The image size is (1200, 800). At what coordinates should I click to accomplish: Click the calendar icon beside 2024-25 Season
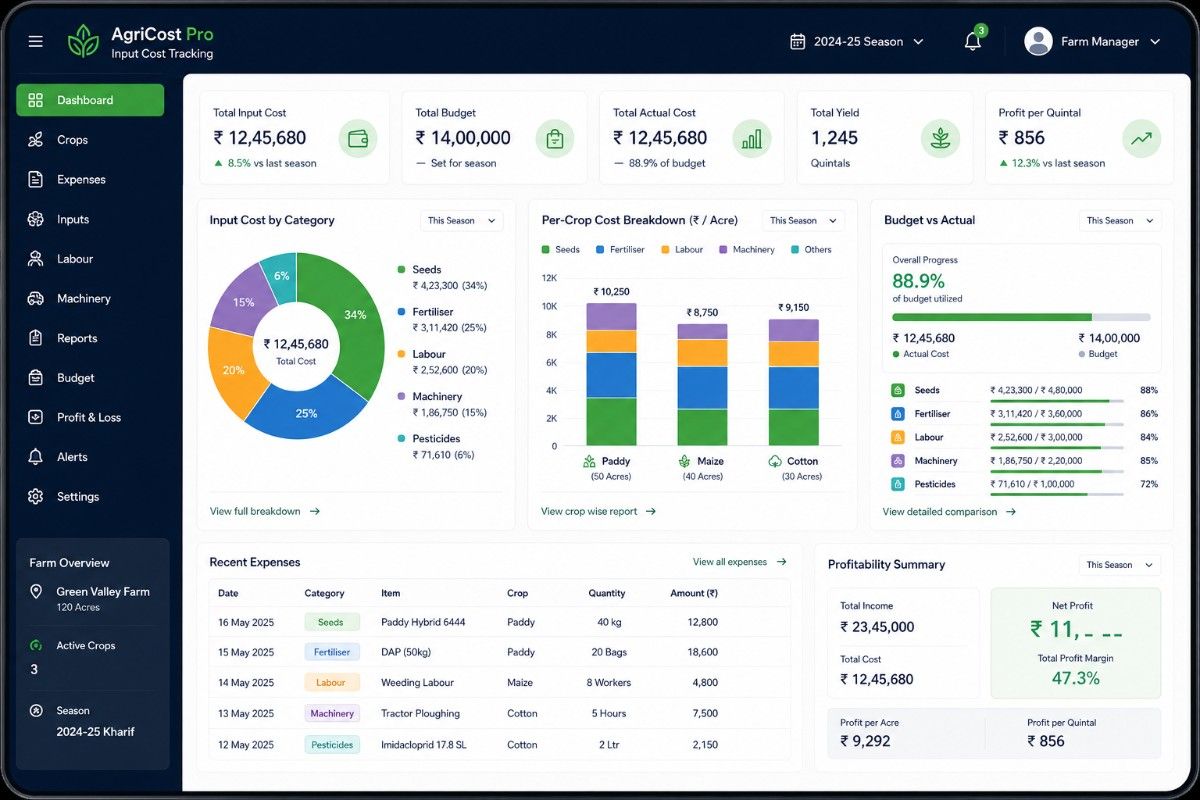[x=798, y=42]
